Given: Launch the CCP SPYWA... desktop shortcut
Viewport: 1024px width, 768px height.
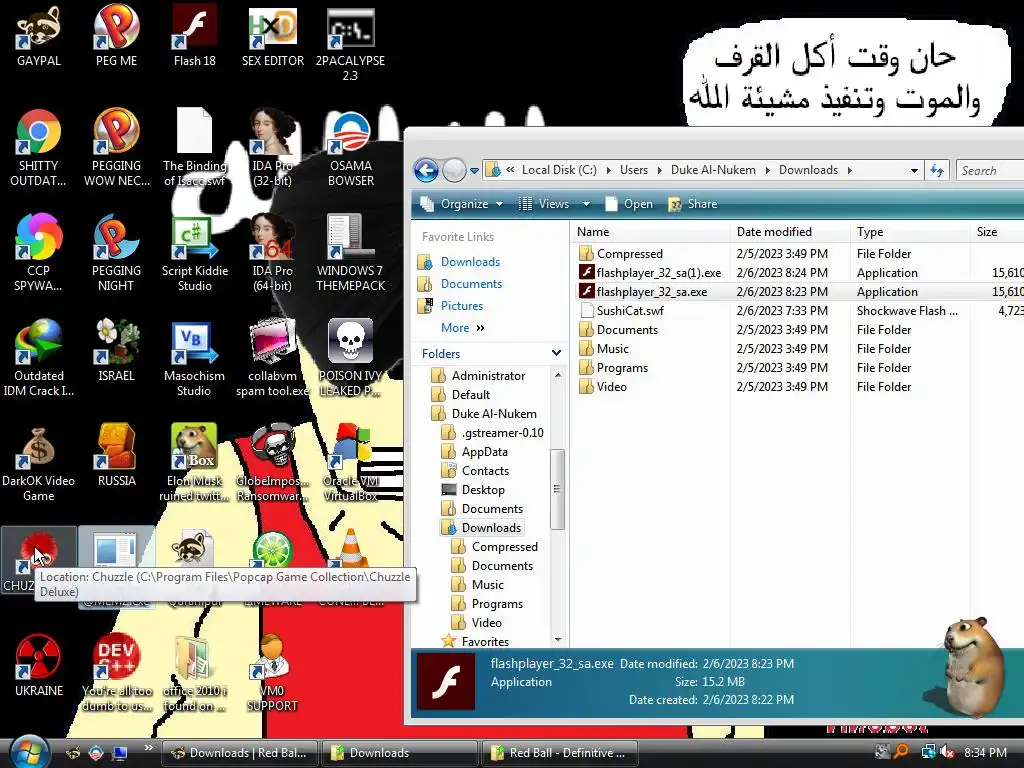Looking at the screenshot, I should (39, 253).
